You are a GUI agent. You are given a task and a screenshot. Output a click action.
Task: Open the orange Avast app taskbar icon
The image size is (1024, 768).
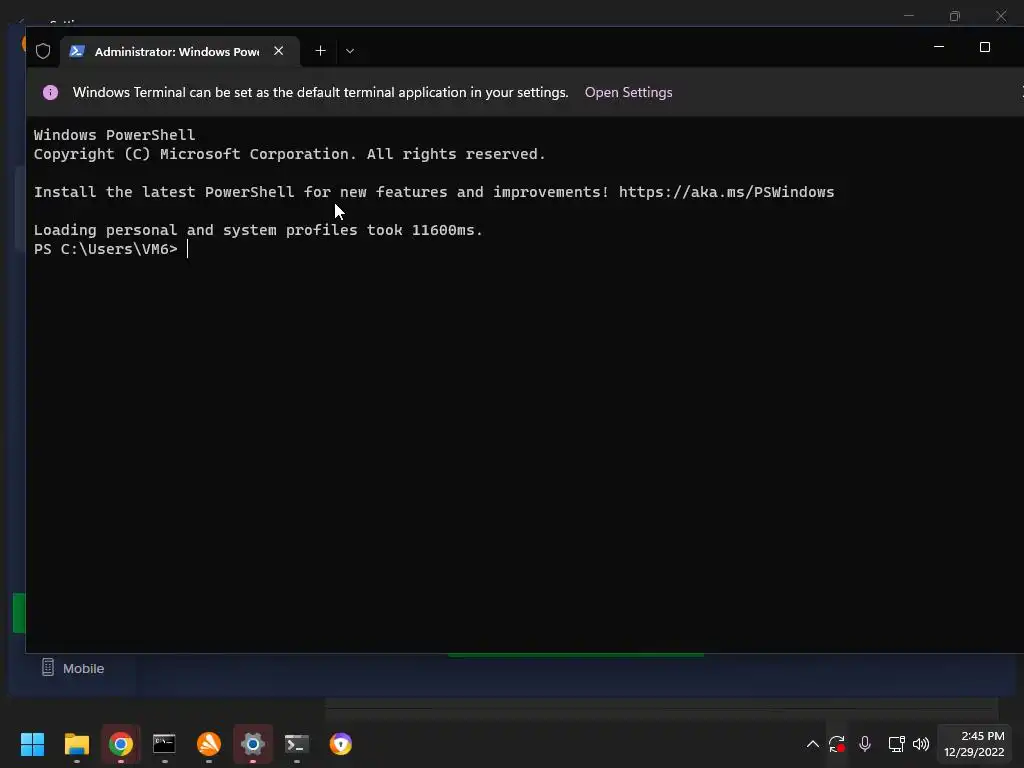point(209,744)
